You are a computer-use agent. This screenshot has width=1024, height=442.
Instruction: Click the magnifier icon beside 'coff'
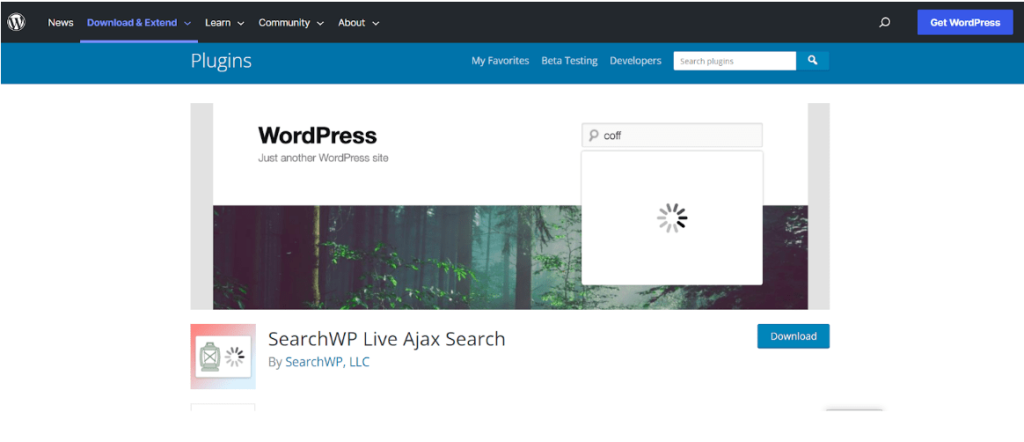point(594,135)
